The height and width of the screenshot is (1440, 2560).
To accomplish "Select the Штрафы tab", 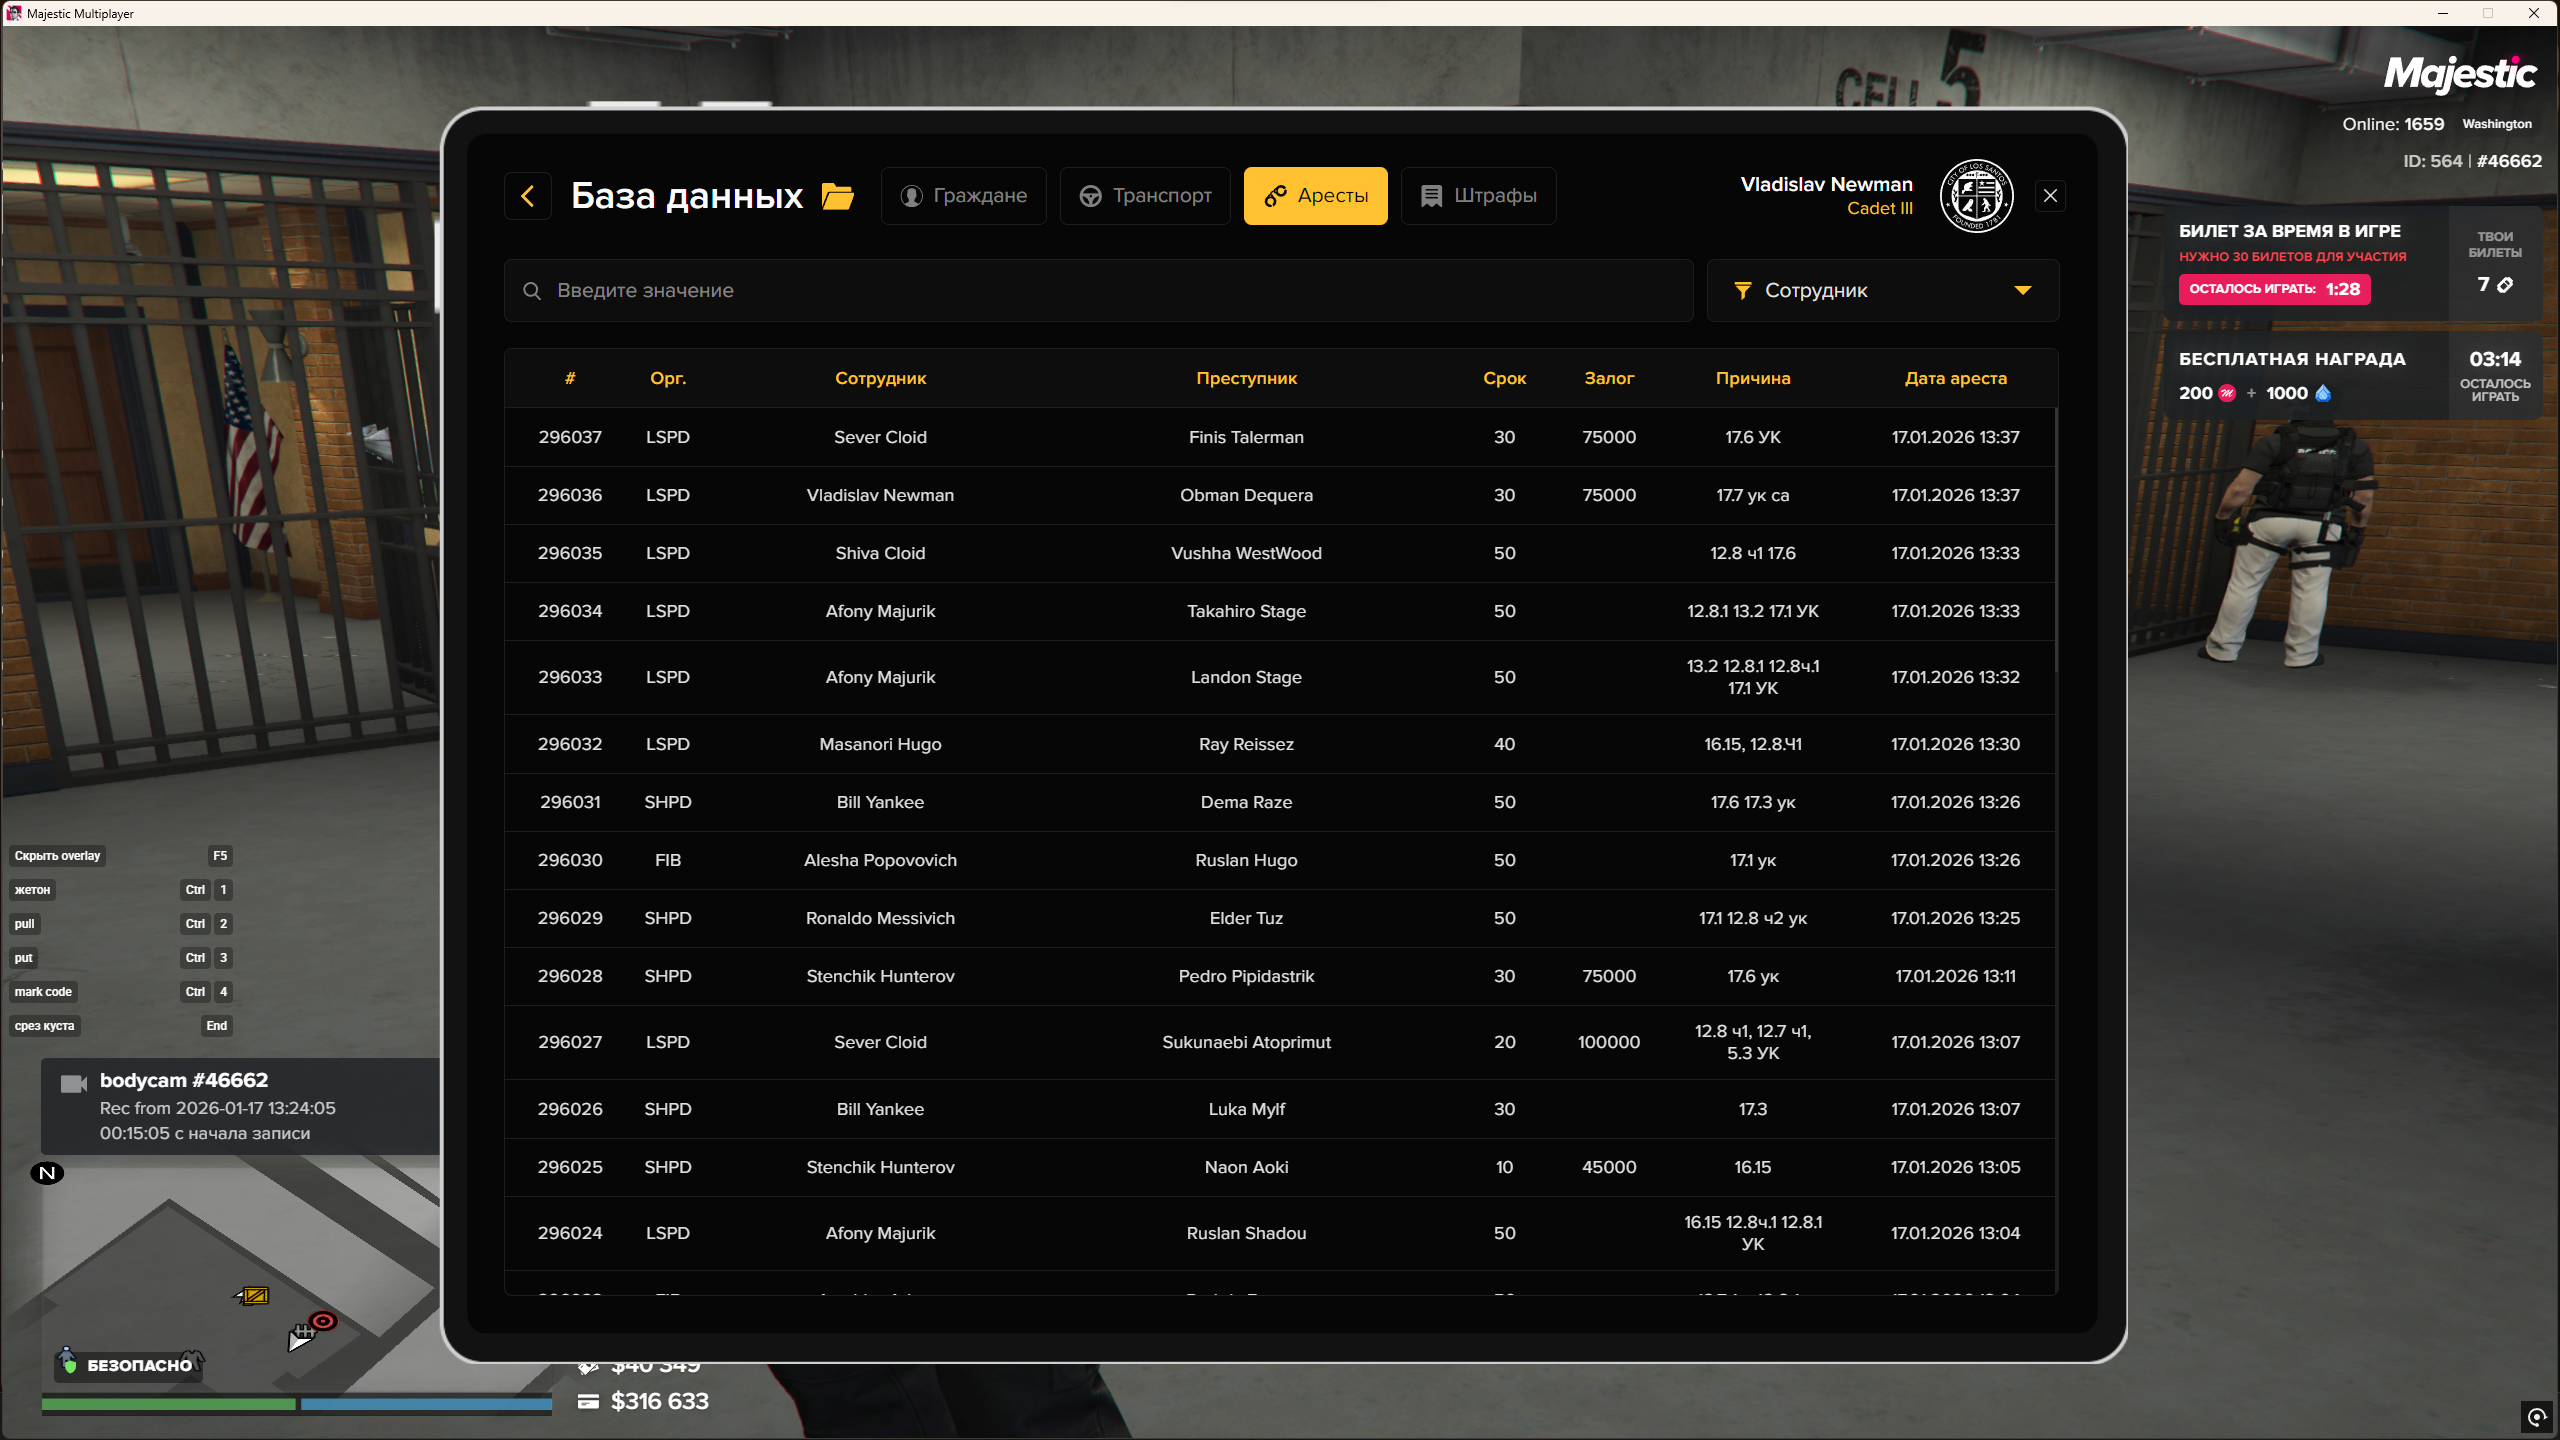I will coord(1478,196).
